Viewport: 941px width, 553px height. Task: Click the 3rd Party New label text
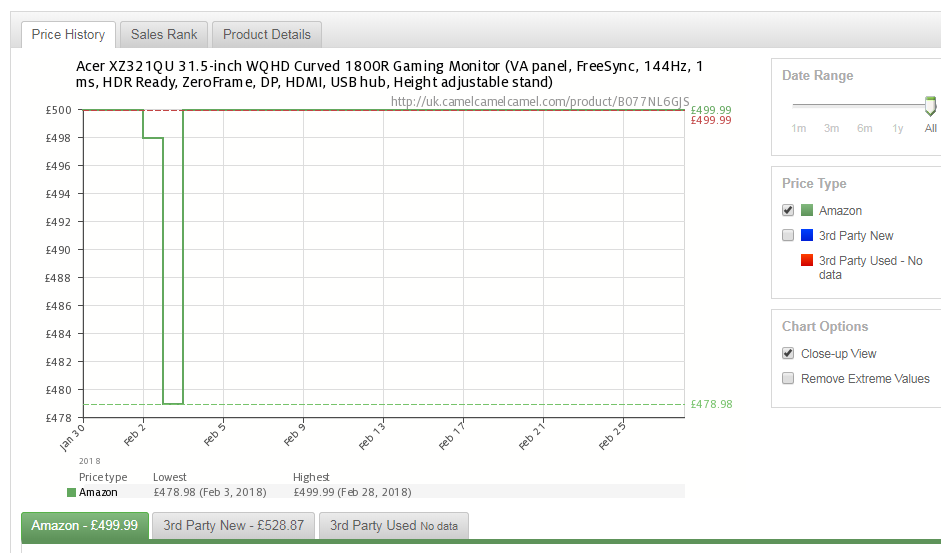(x=856, y=236)
